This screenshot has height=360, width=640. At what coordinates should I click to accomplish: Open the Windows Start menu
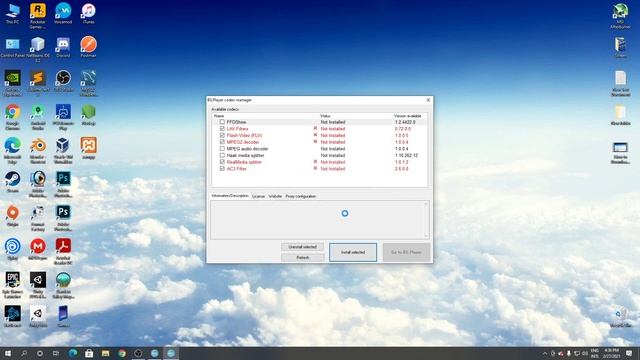click(8, 353)
